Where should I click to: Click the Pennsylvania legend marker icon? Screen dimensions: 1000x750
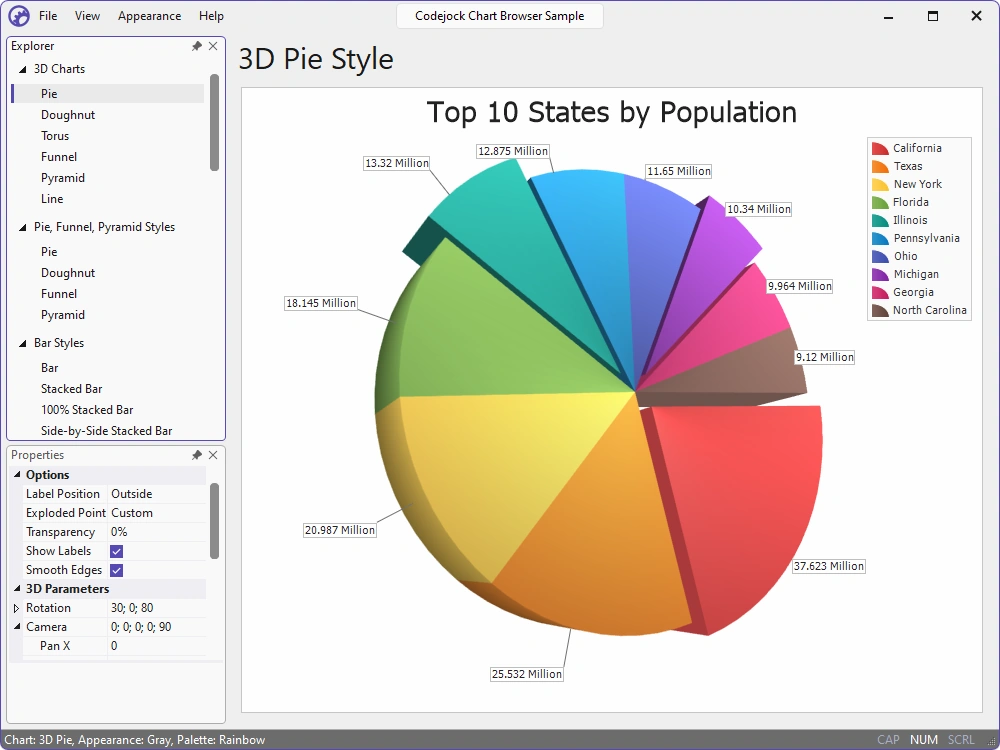880,239
